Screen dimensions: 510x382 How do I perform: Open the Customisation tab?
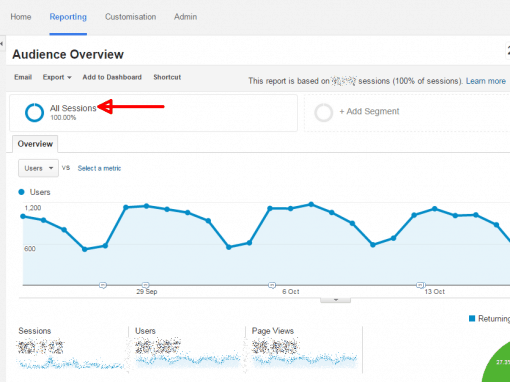click(x=130, y=17)
